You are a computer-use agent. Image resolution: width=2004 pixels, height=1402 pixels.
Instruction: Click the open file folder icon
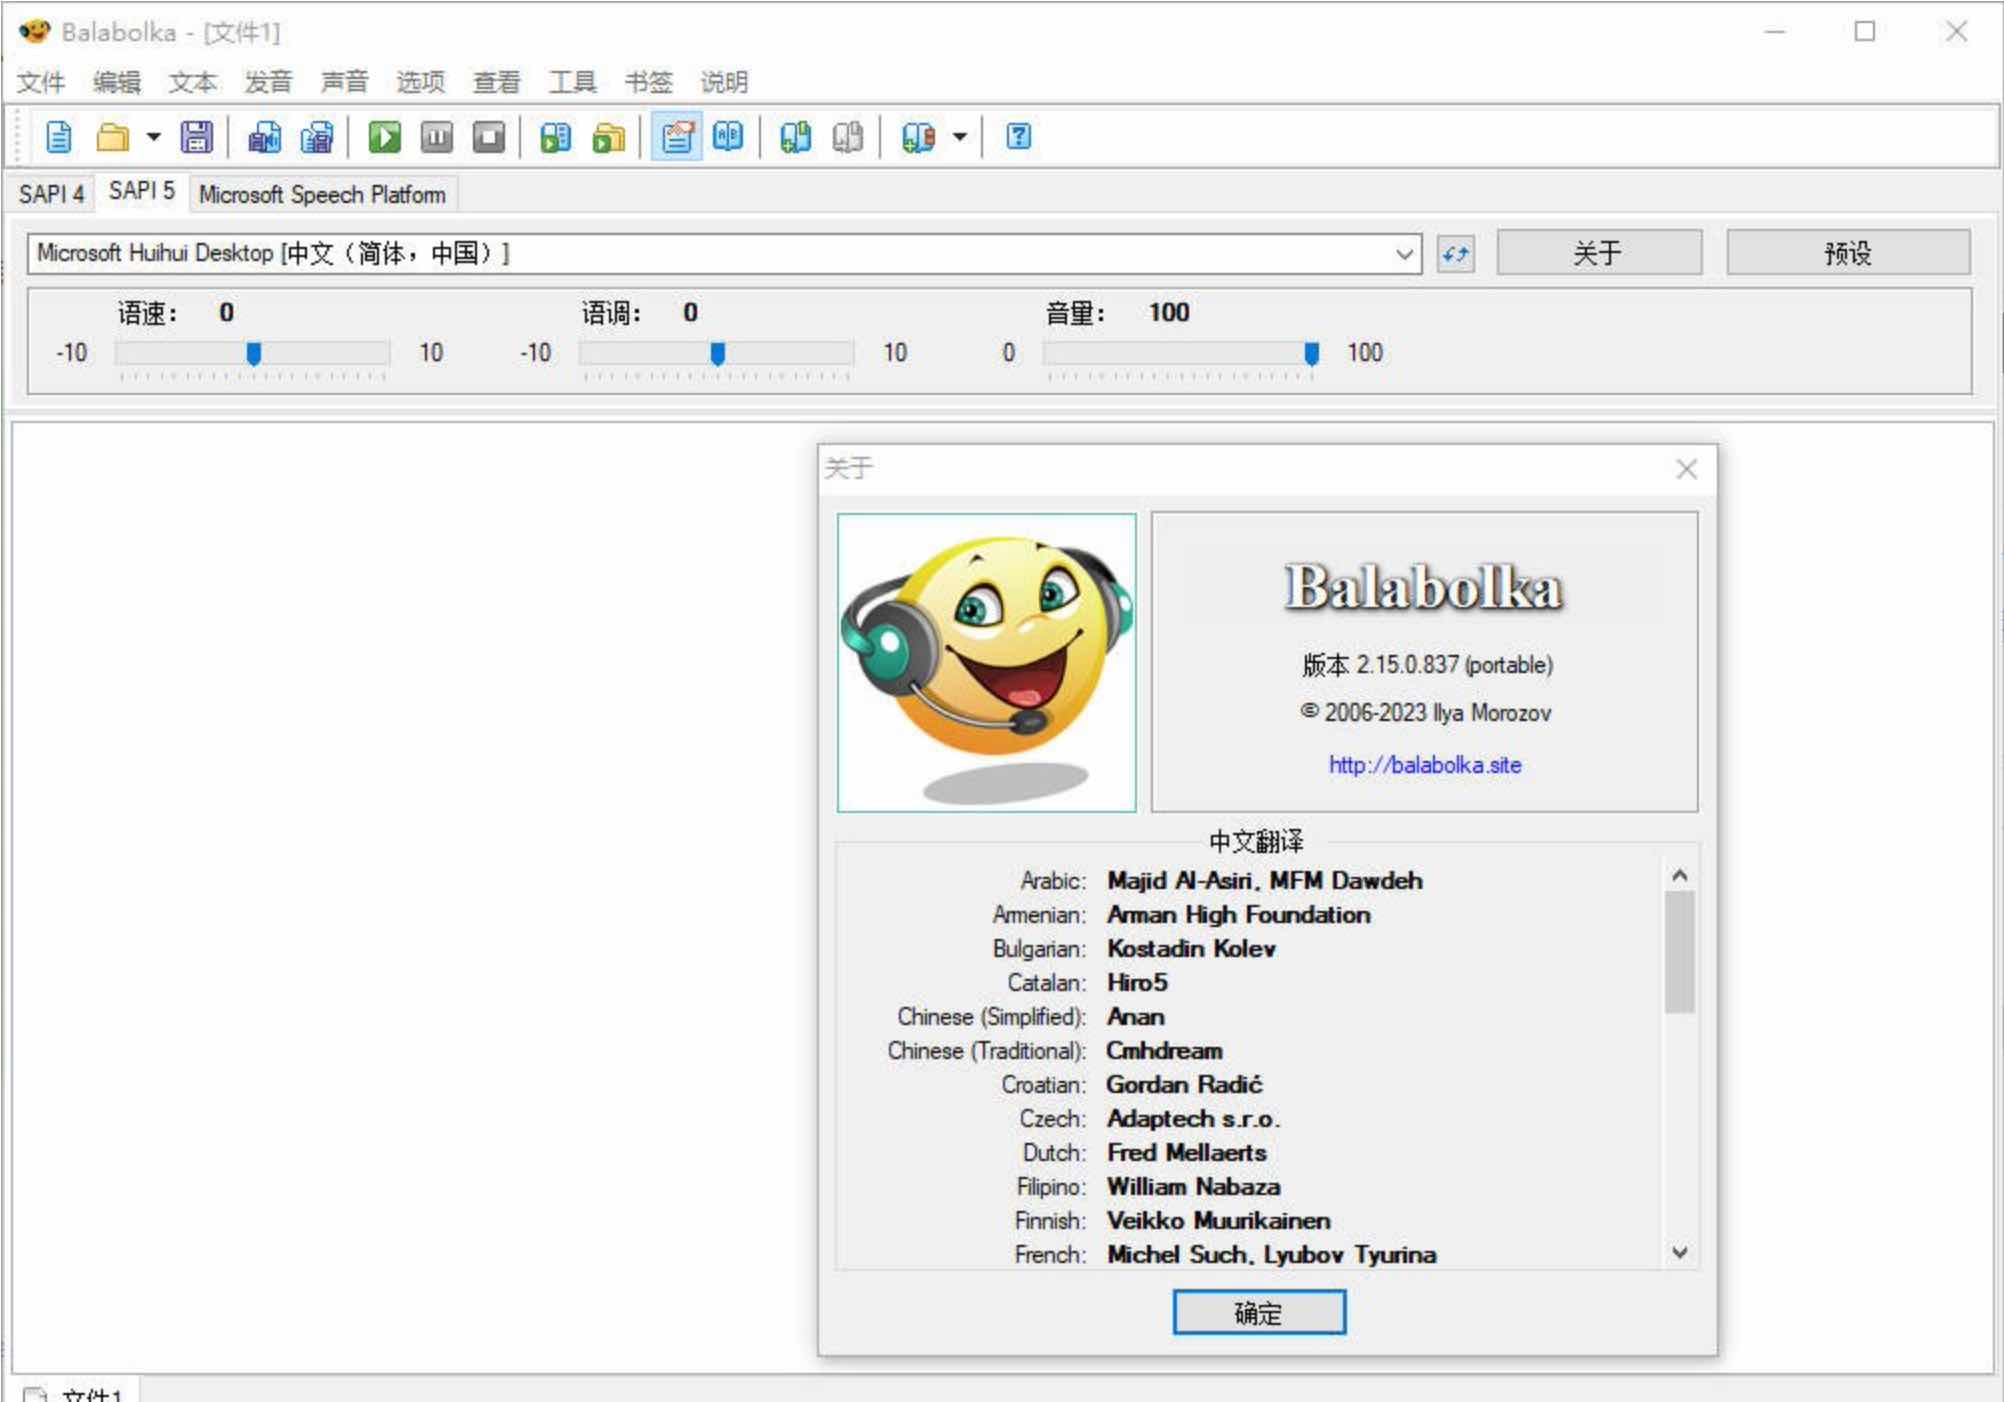(112, 137)
